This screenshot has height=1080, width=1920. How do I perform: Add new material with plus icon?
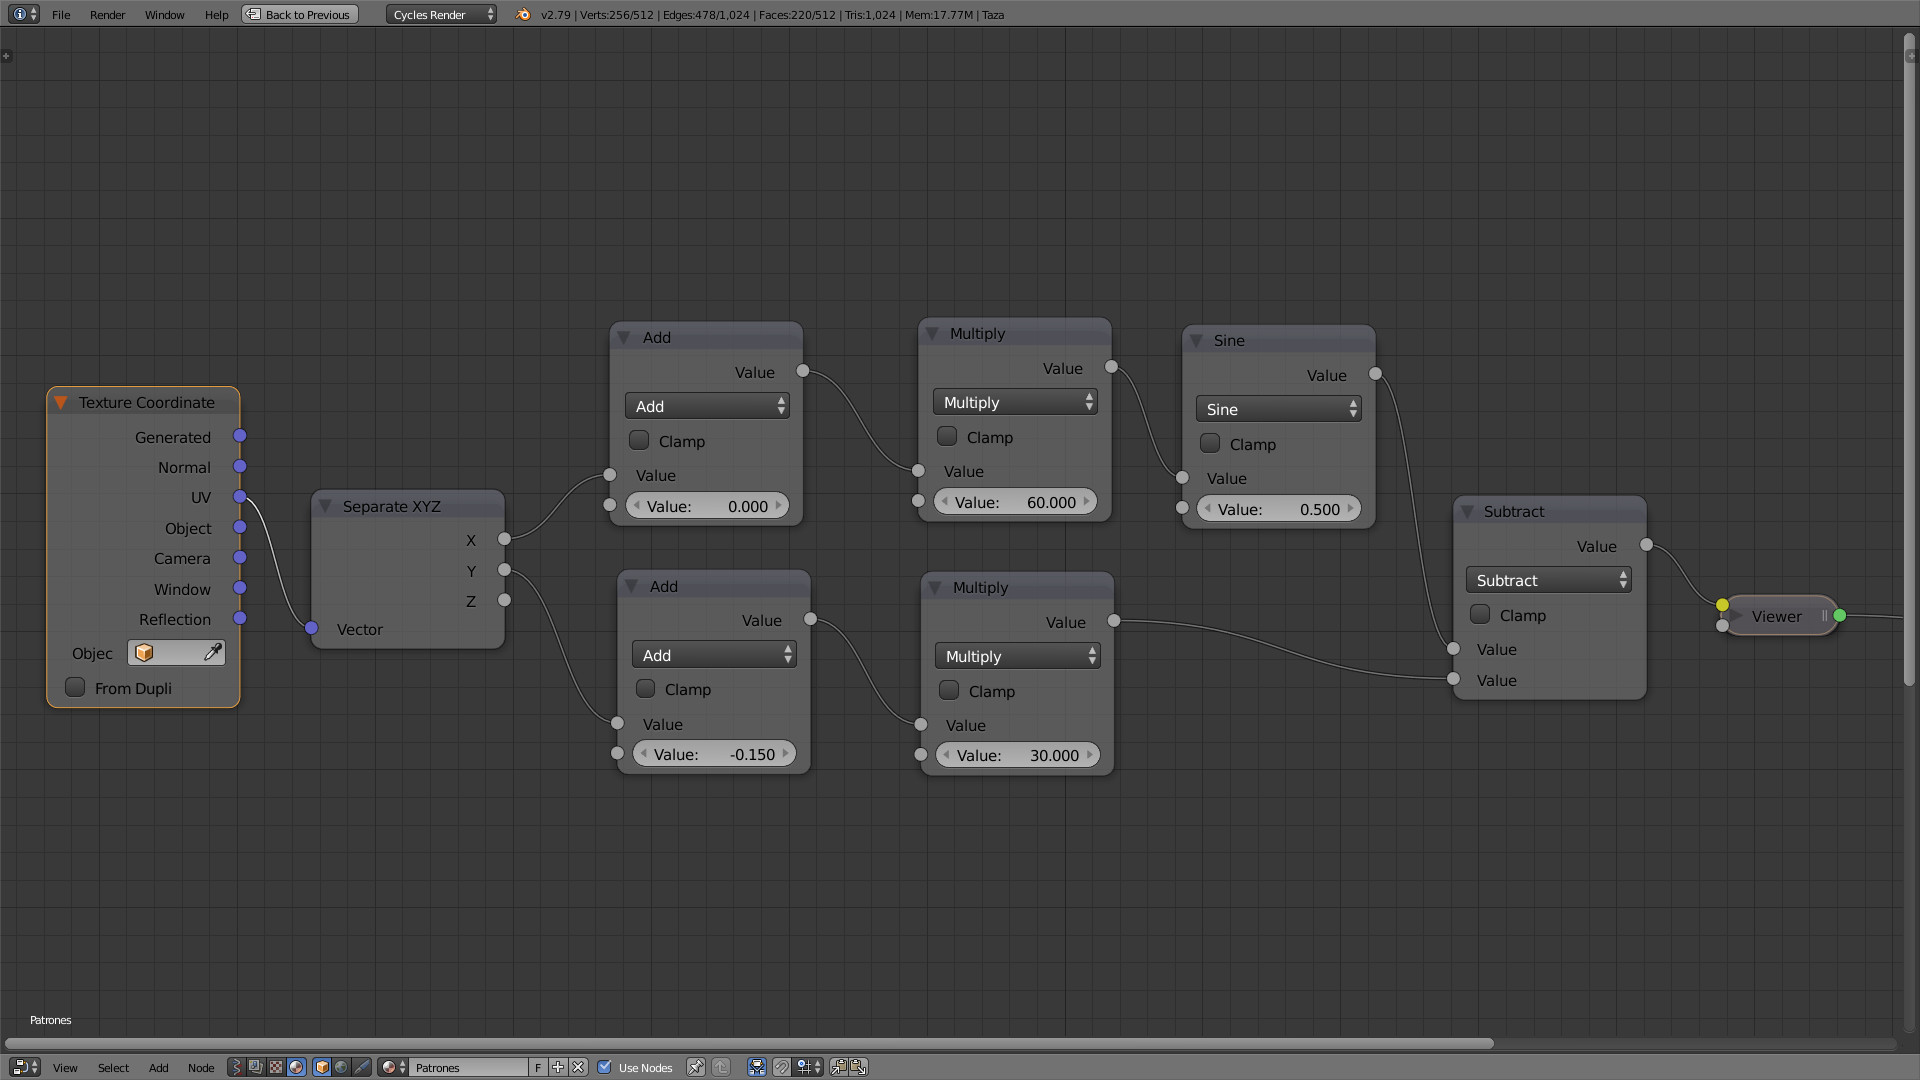coord(558,1067)
